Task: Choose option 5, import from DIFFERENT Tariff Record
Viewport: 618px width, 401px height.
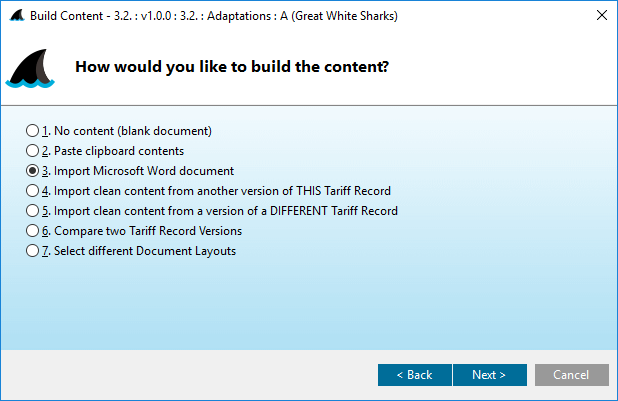Action: click(x=33, y=211)
